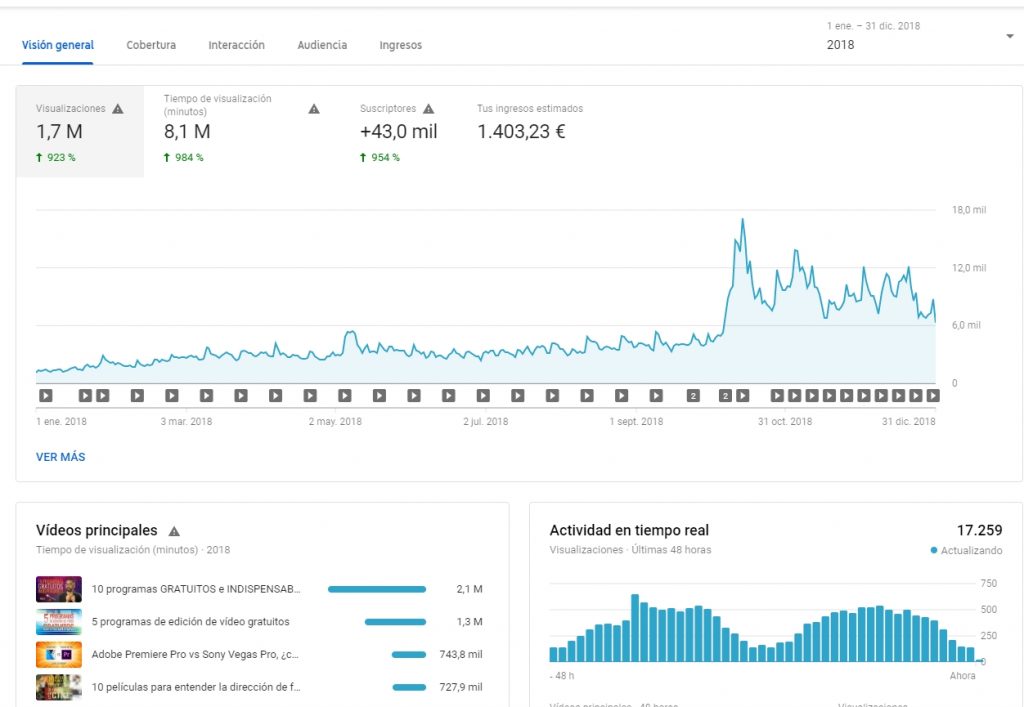This screenshot has height=707, width=1024.
Task: Go to the Ingresos tab
Action: tap(400, 45)
